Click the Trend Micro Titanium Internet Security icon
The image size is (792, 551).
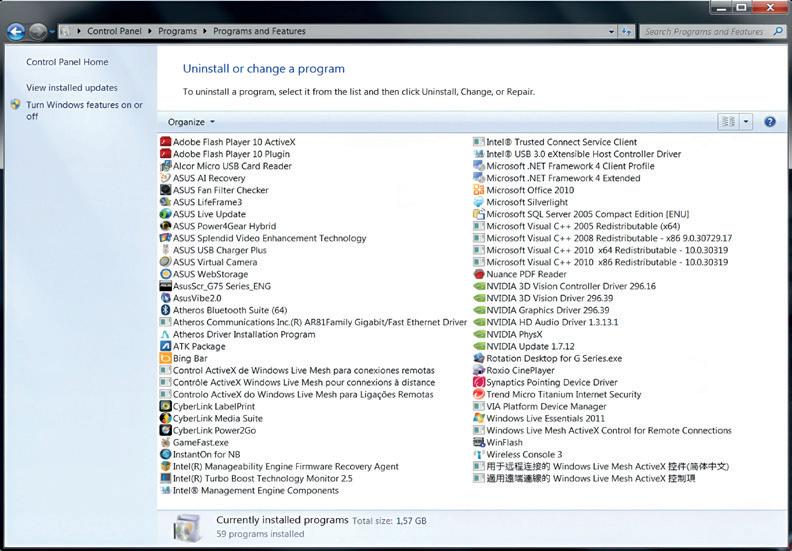[x=478, y=394]
